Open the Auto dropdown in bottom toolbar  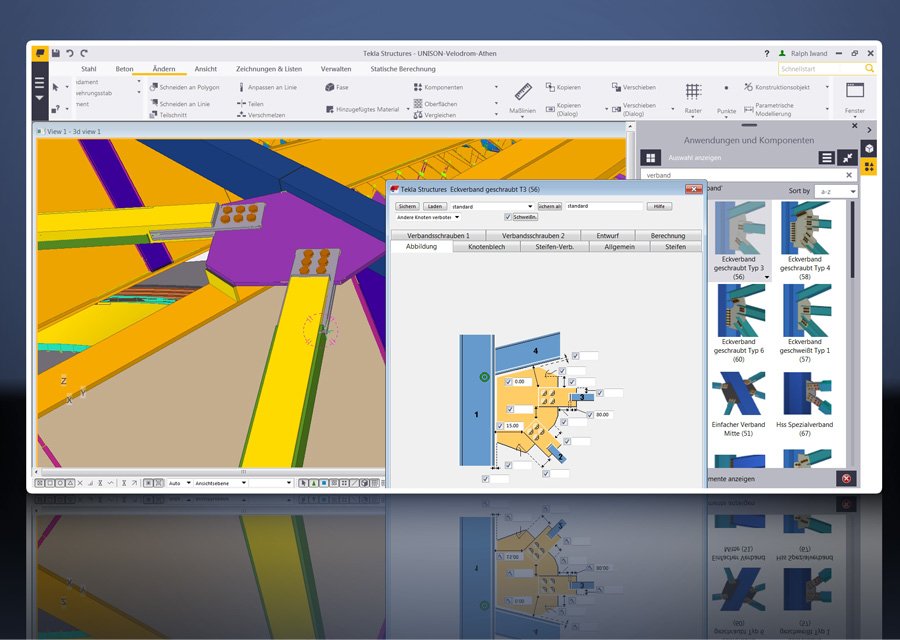(x=179, y=483)
